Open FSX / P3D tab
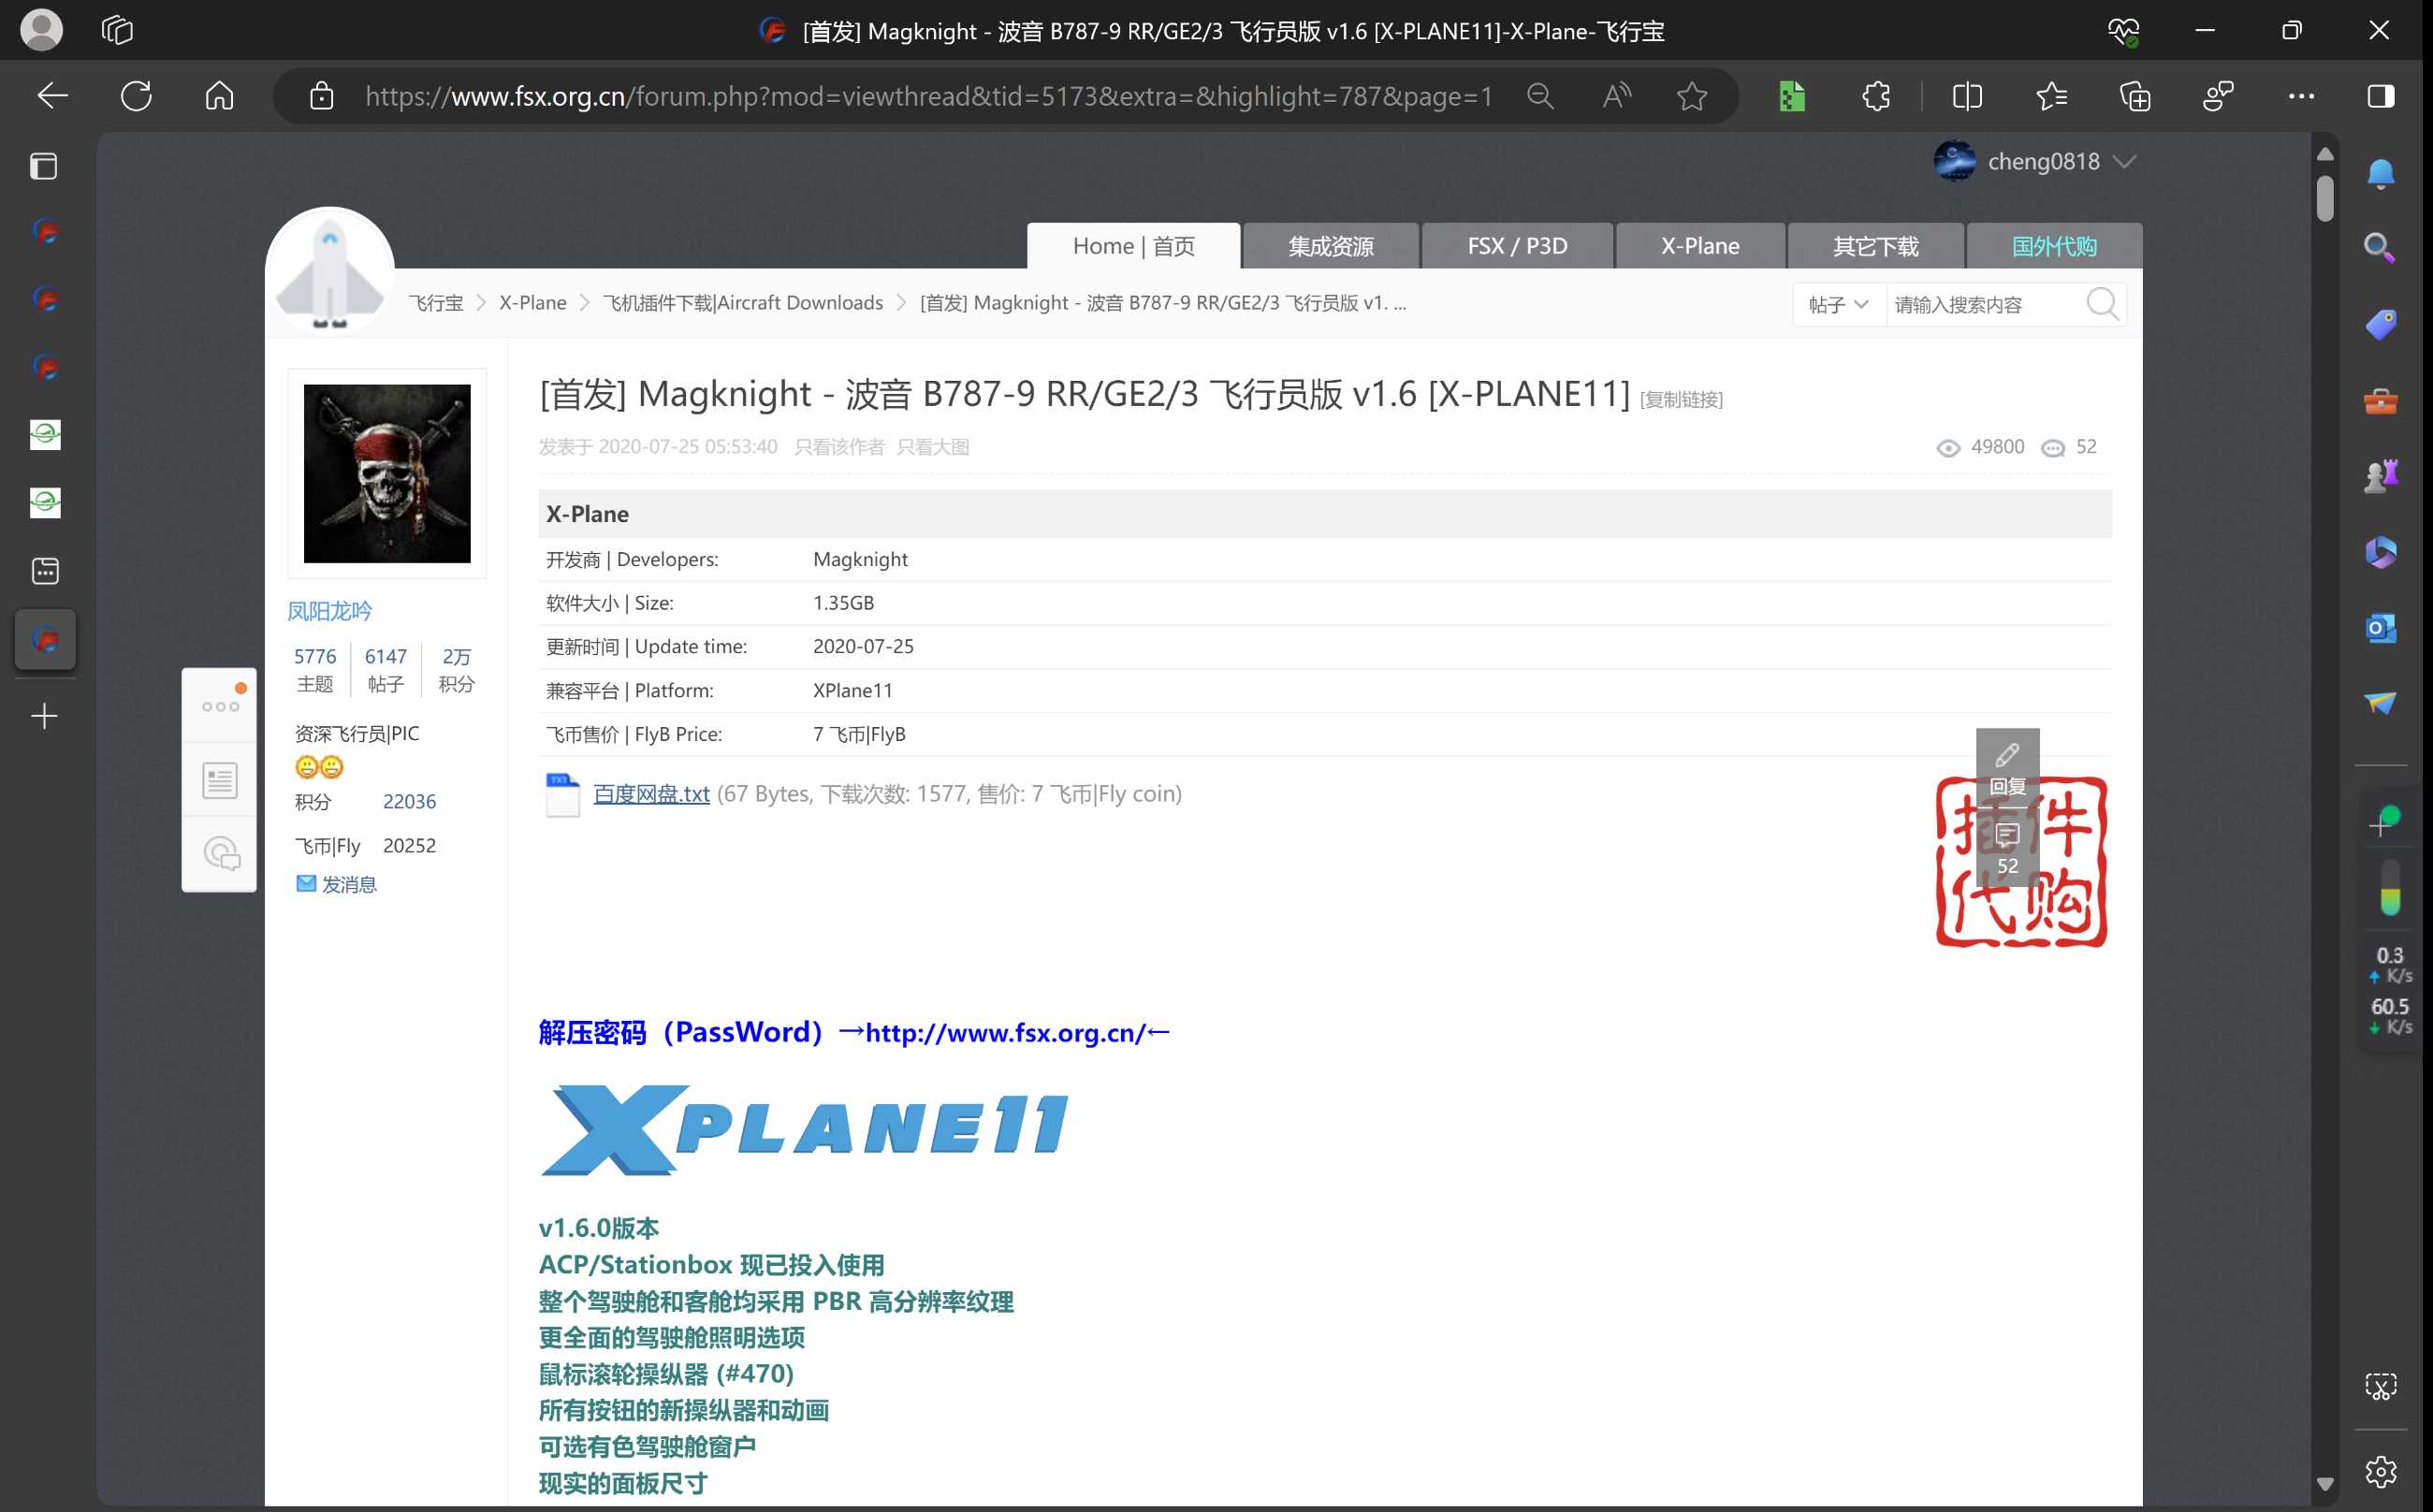The height and width of the screenshot is (1512, 2433). click(1516, 246)
